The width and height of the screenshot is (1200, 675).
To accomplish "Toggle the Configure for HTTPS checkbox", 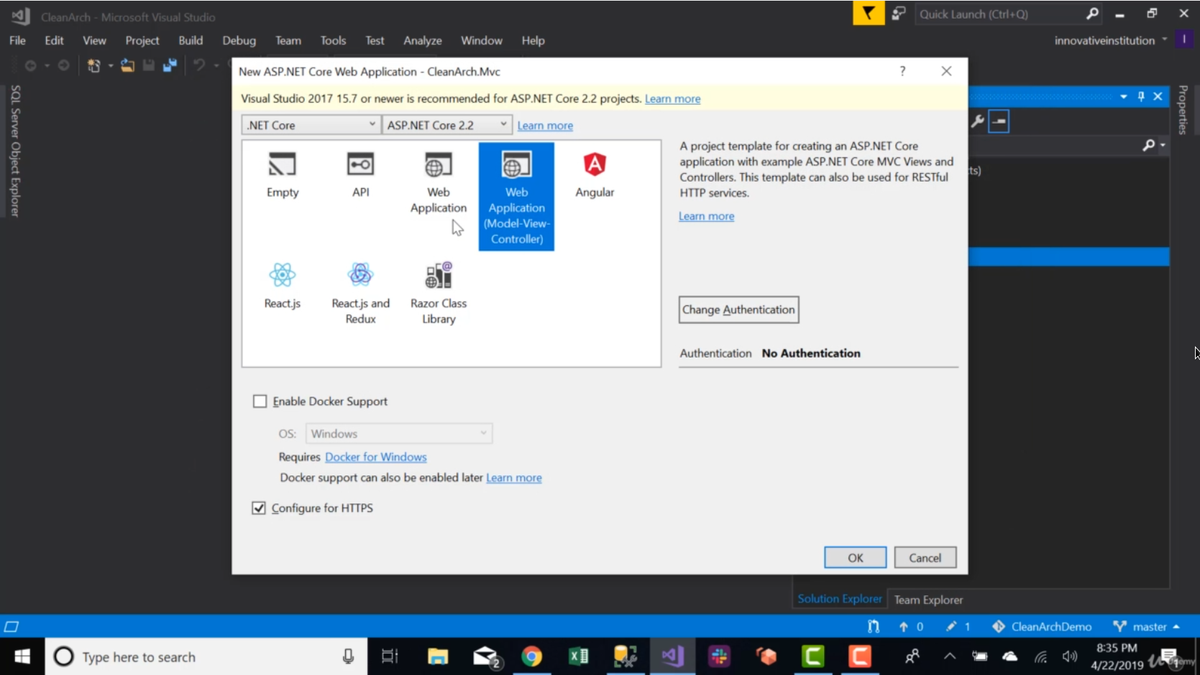I will (259, 508).
